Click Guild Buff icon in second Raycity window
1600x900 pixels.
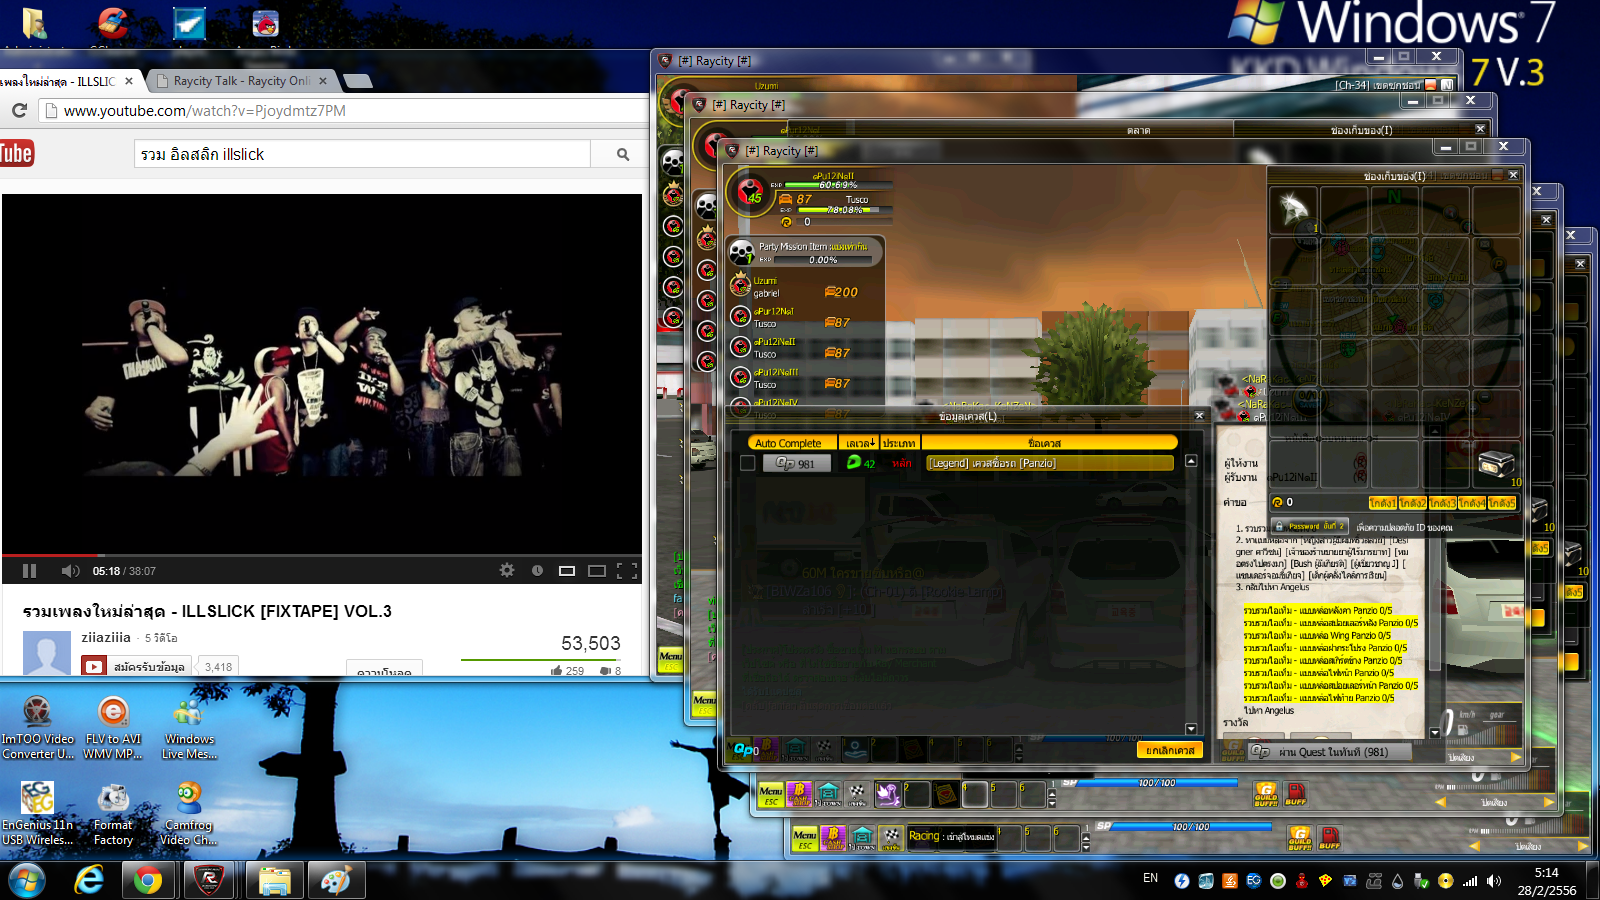point(1266,795)
